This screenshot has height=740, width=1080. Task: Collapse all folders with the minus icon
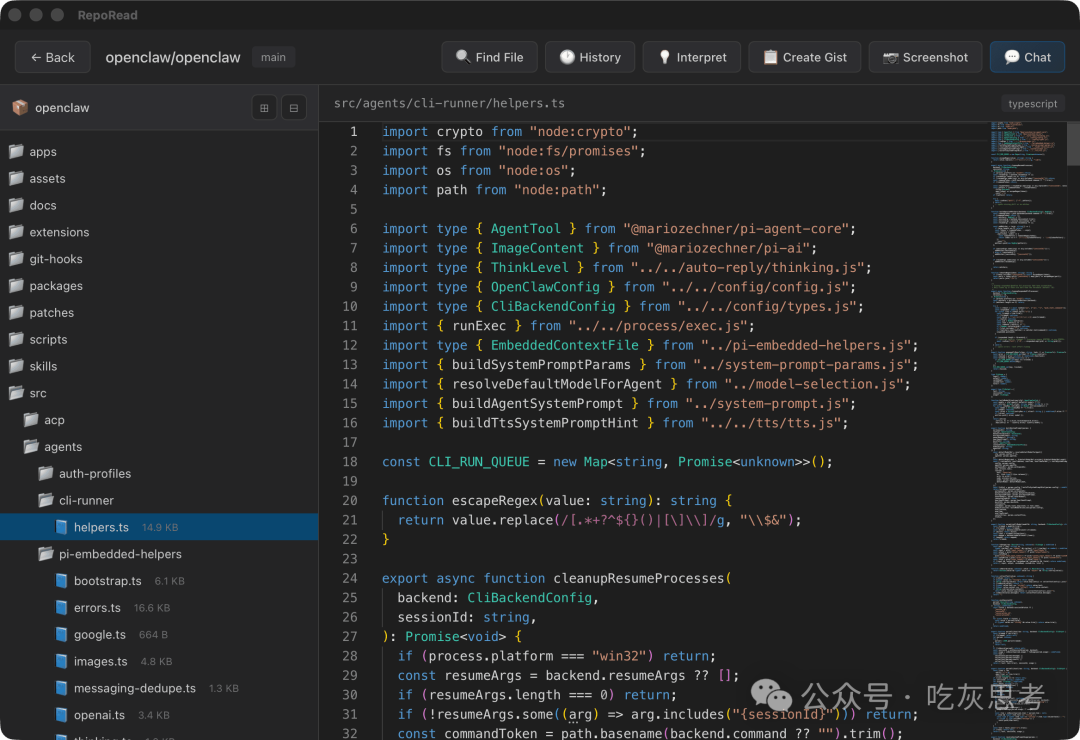click(294, 107)
